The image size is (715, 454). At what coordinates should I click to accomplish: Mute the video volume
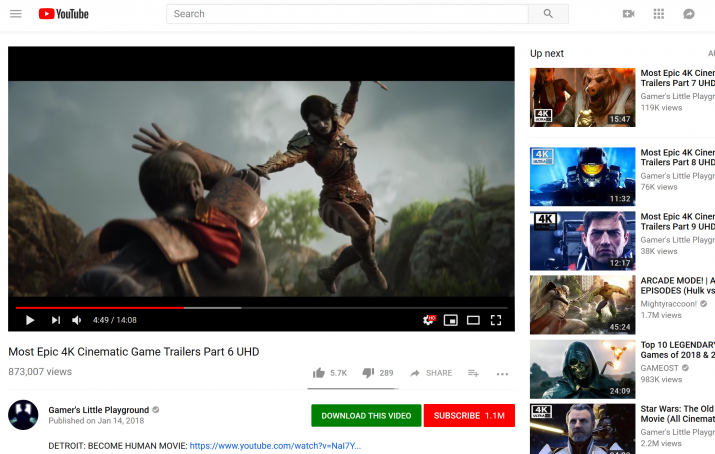pos(77,320)
